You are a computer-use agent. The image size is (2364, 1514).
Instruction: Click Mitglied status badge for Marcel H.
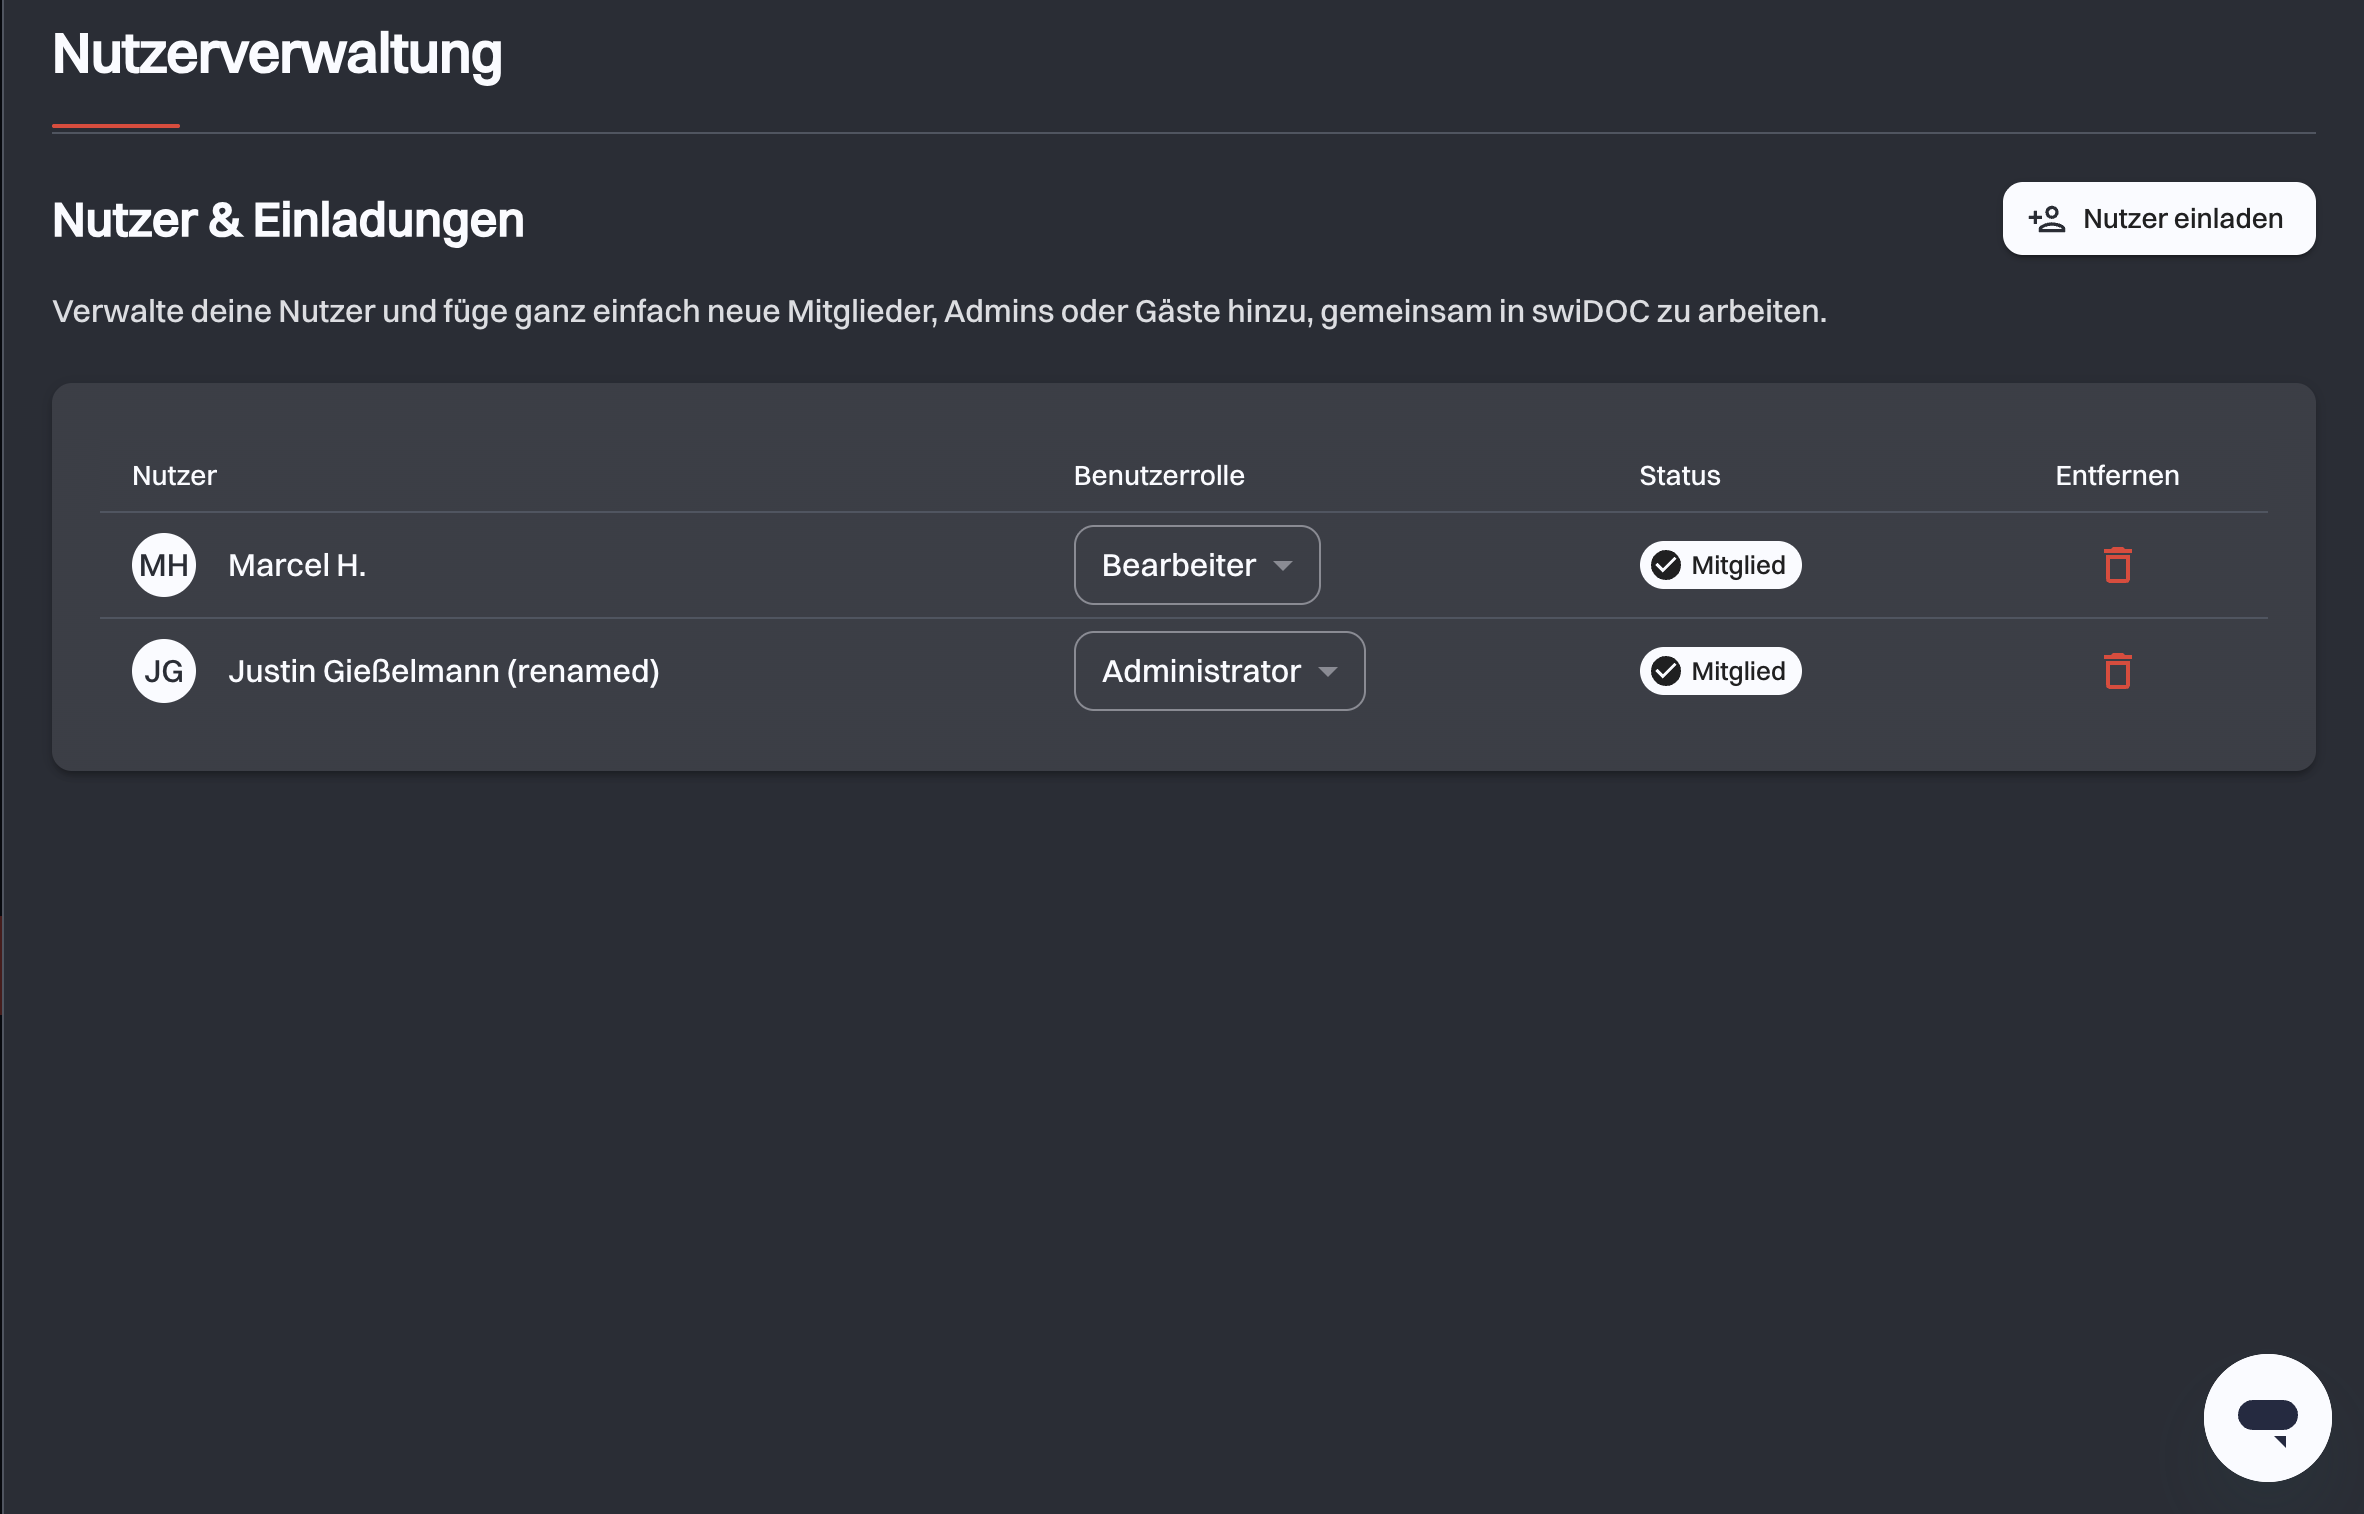1720,565
